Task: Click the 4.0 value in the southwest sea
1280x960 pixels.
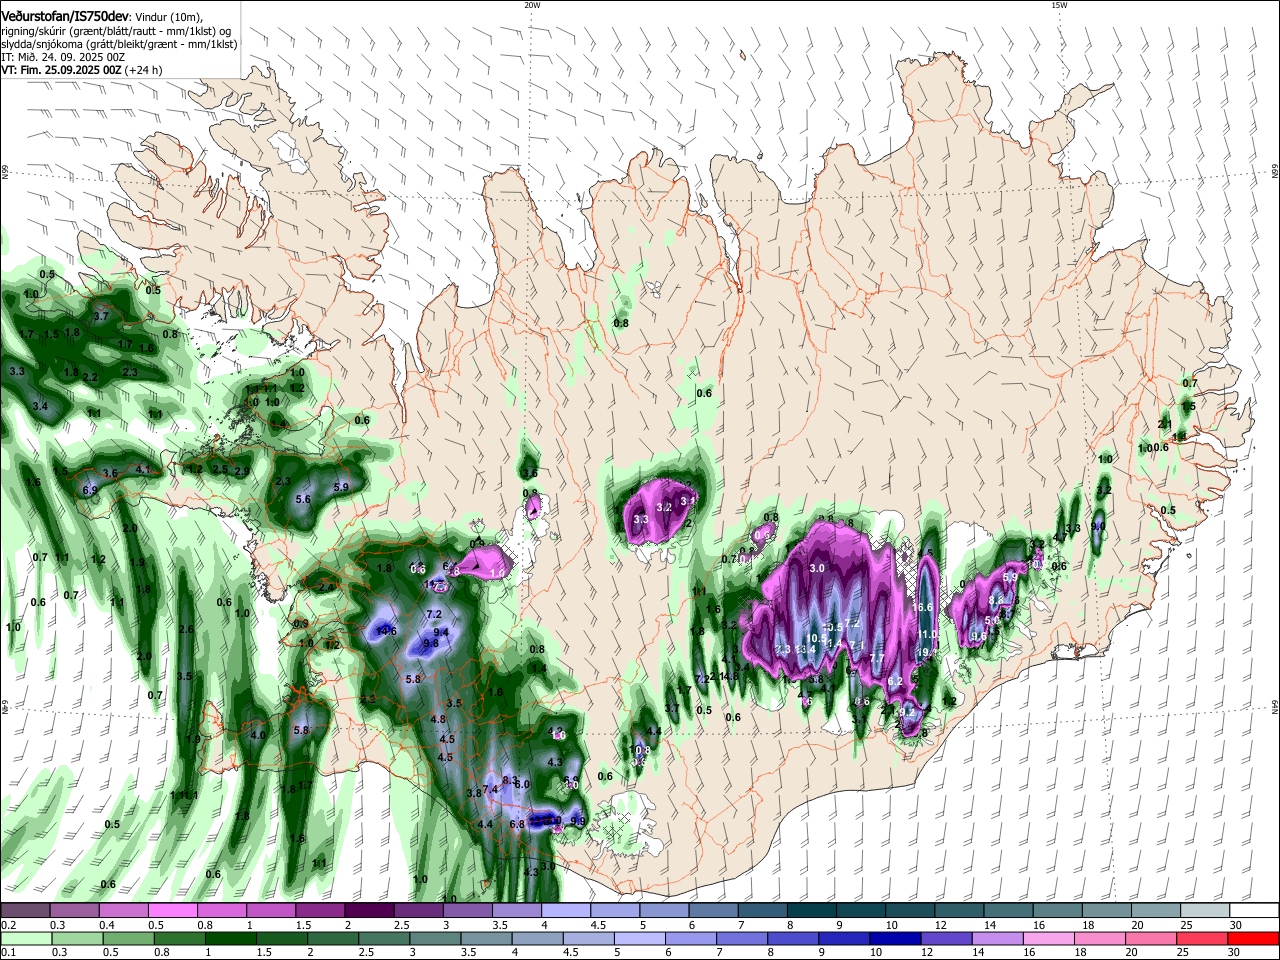Action: (x=258, y=735)
